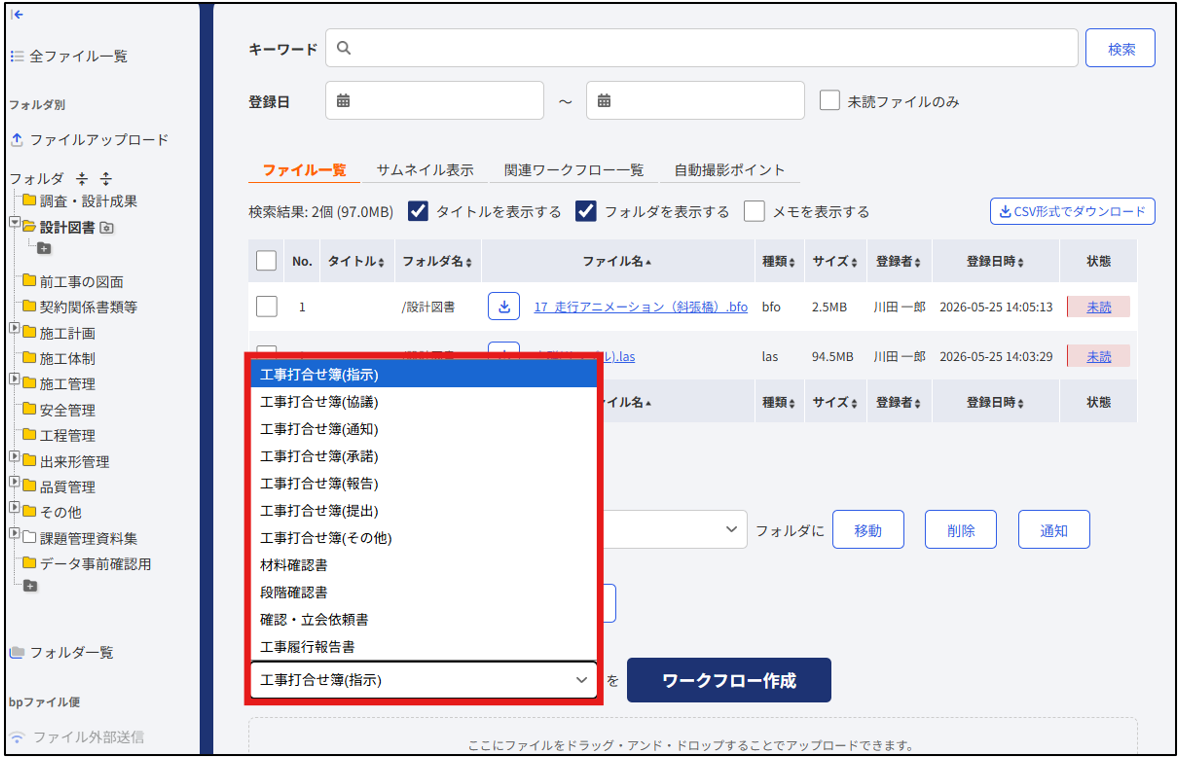Image resolution: width=1180 pixels, height=758 pixels.
Task: Click the folder icon of 調査・設計成果
Action: click(x=29, y=200)
